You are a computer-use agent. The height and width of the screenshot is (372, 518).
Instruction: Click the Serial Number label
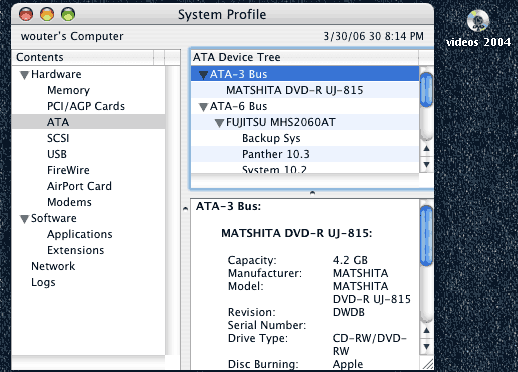pos(267,325)
